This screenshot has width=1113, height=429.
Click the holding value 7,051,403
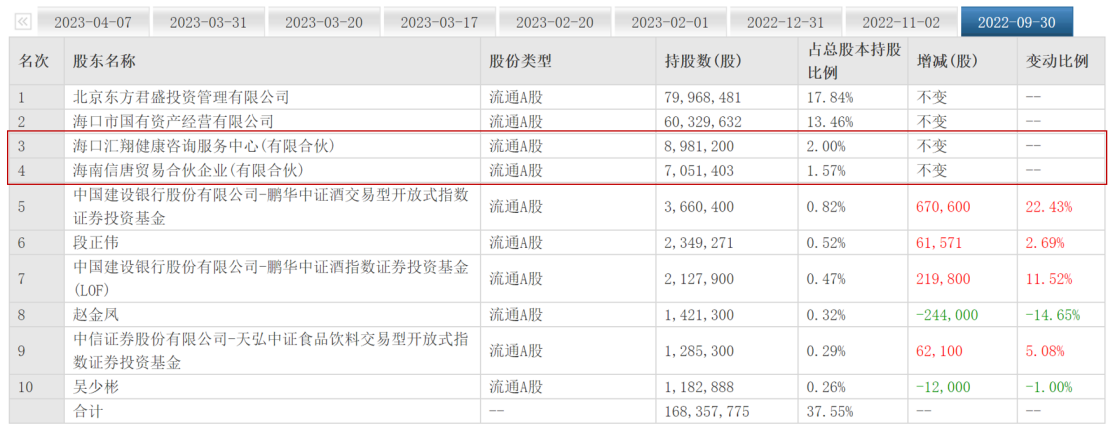point(698,170)
